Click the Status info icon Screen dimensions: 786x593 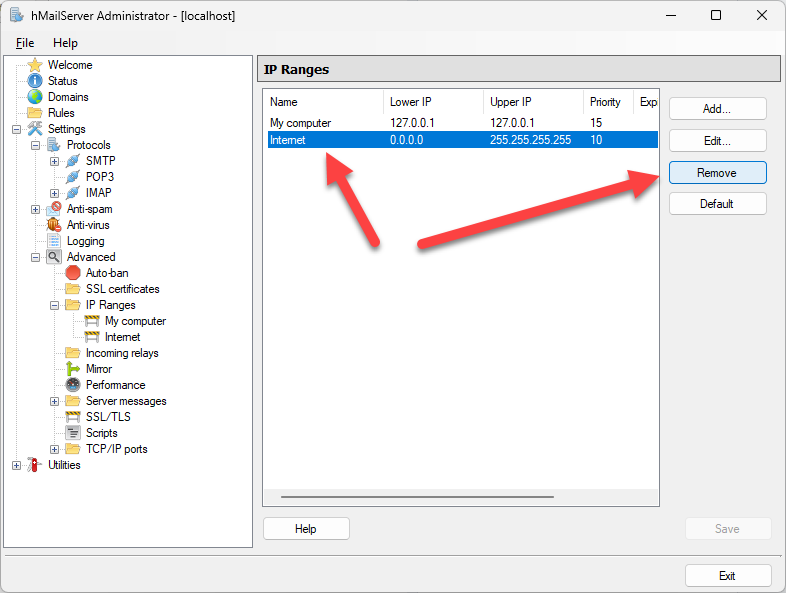[35, 81]
